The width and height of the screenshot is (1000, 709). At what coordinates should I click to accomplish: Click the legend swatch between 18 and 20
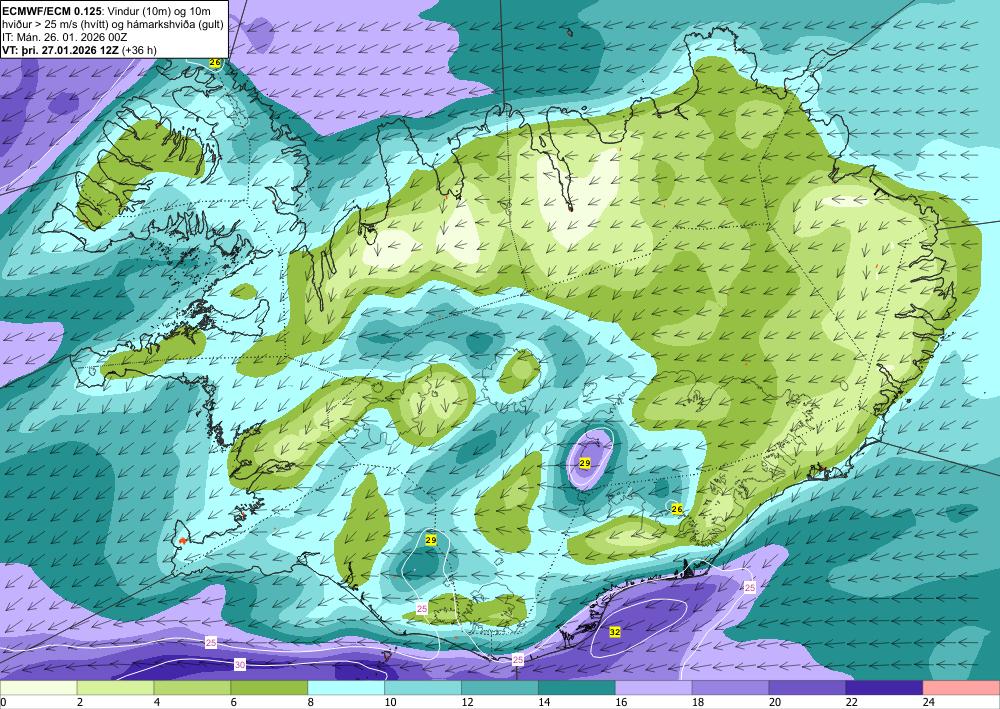(x=730, y=688)
